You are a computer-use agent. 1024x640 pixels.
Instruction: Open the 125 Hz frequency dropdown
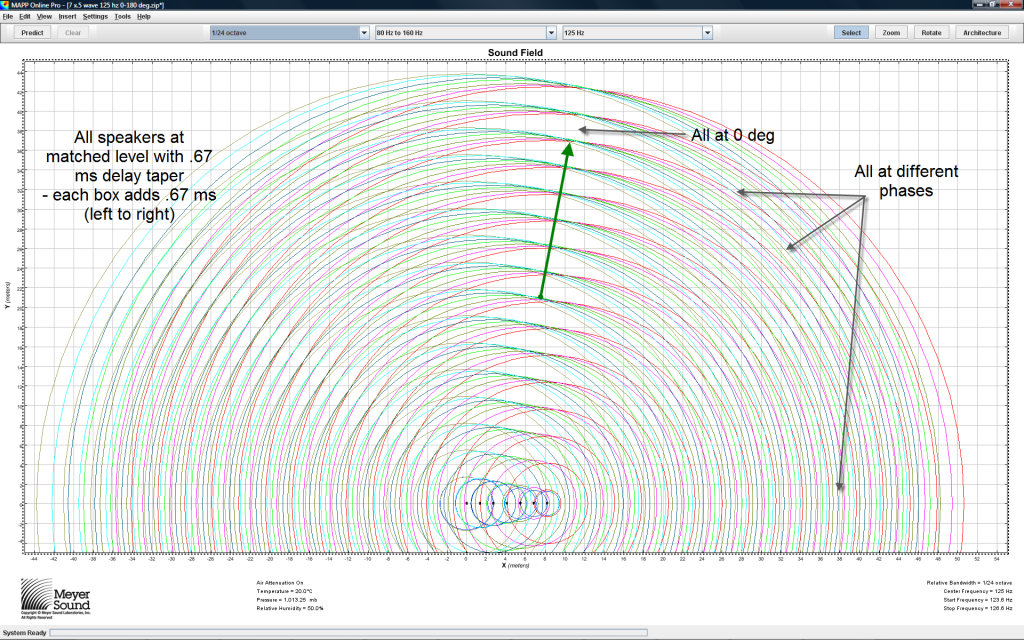click(x=705, y=31)
